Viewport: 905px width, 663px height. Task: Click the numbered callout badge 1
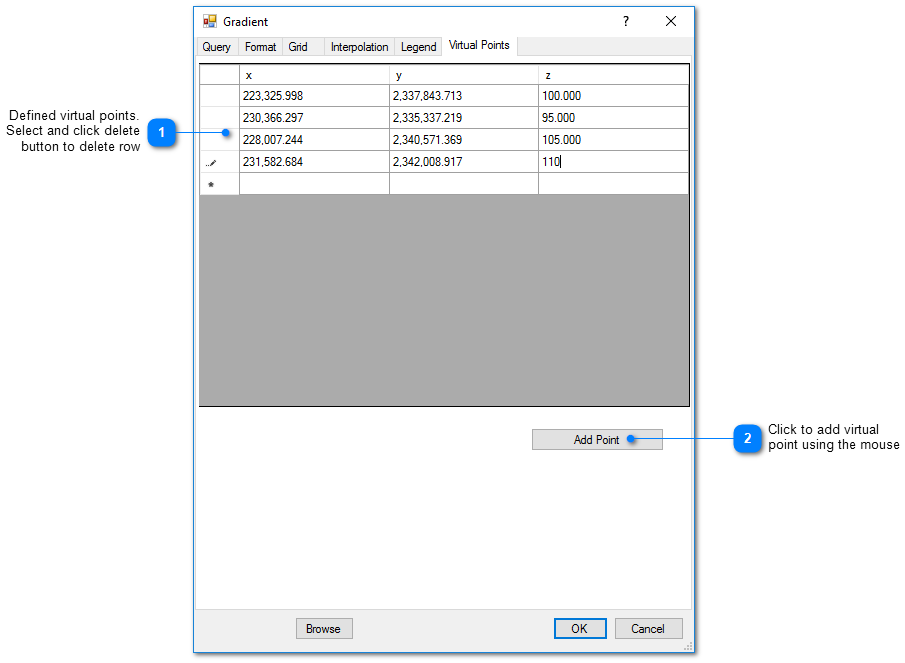161,132
